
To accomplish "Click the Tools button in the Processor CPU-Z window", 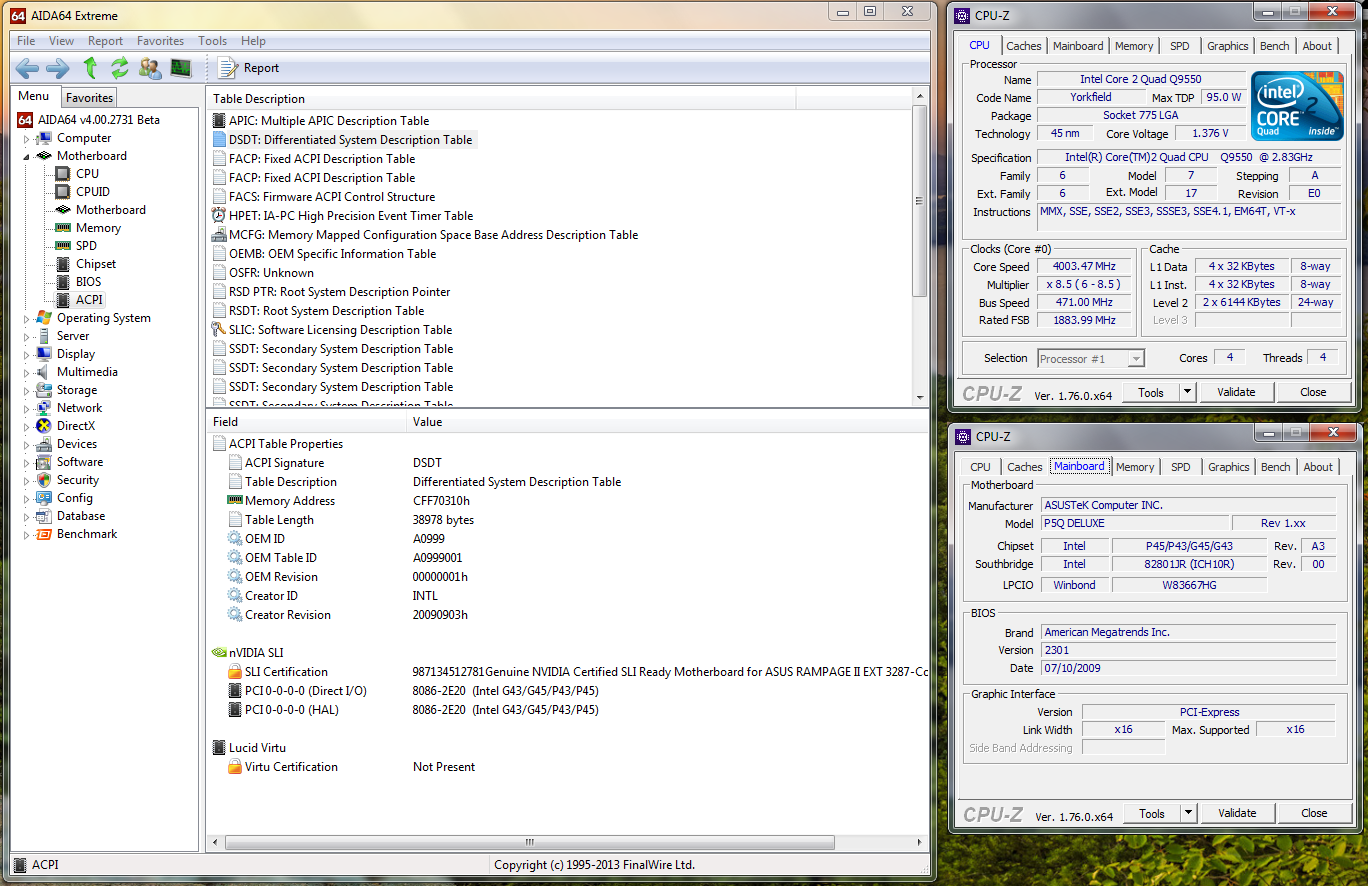I will coord(1151,392).
